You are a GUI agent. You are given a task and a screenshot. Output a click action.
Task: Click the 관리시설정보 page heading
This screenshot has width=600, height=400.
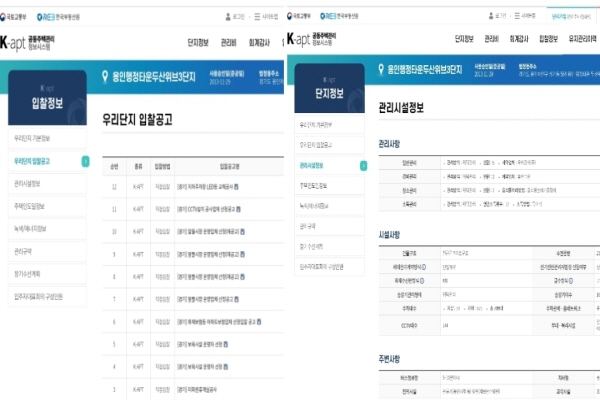click(401, 108)
